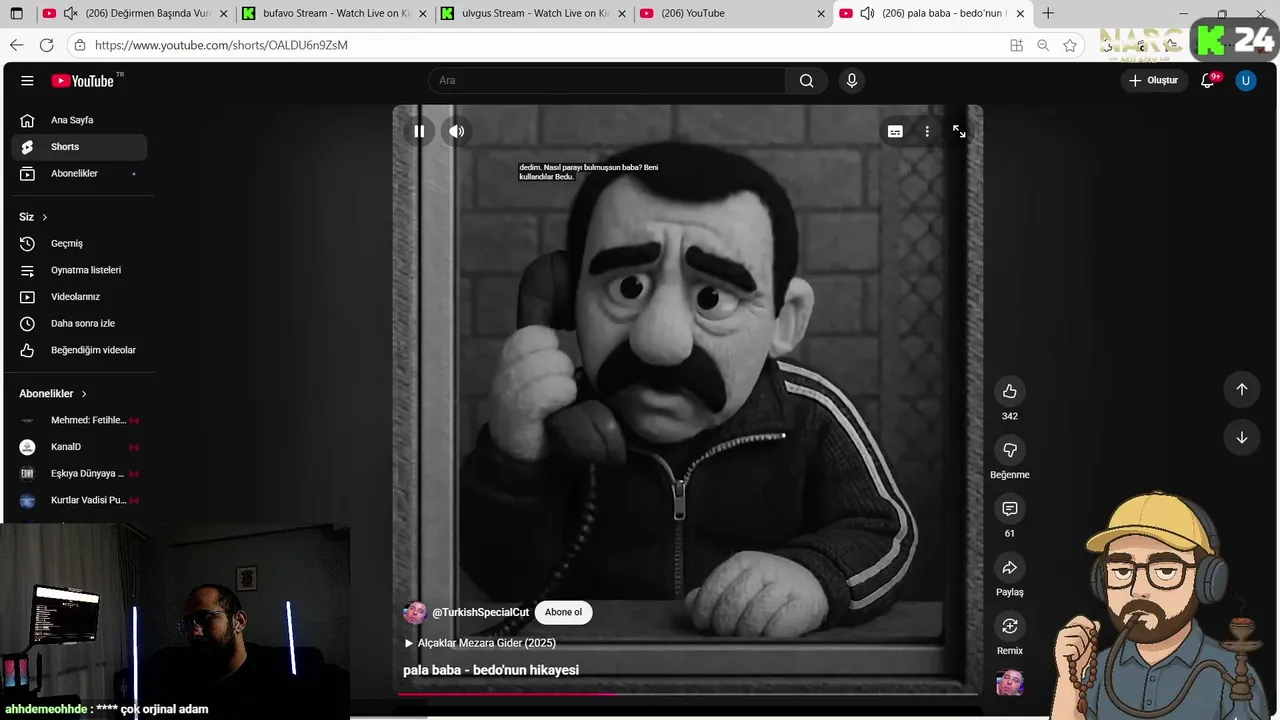
Task: Switch to ulvgus Stream Kick tab
Action: click(x=534, y=14)
